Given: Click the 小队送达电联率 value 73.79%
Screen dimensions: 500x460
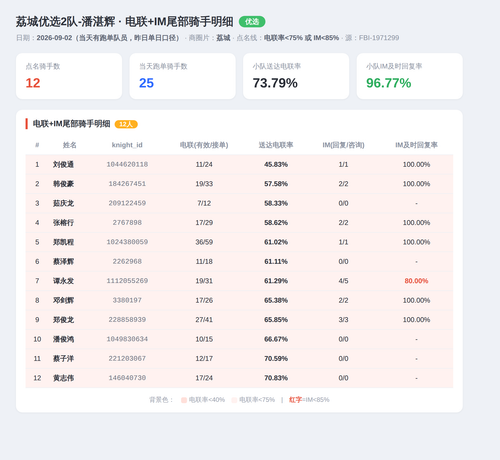Looking at the screenshot, I should coord(275,83).
